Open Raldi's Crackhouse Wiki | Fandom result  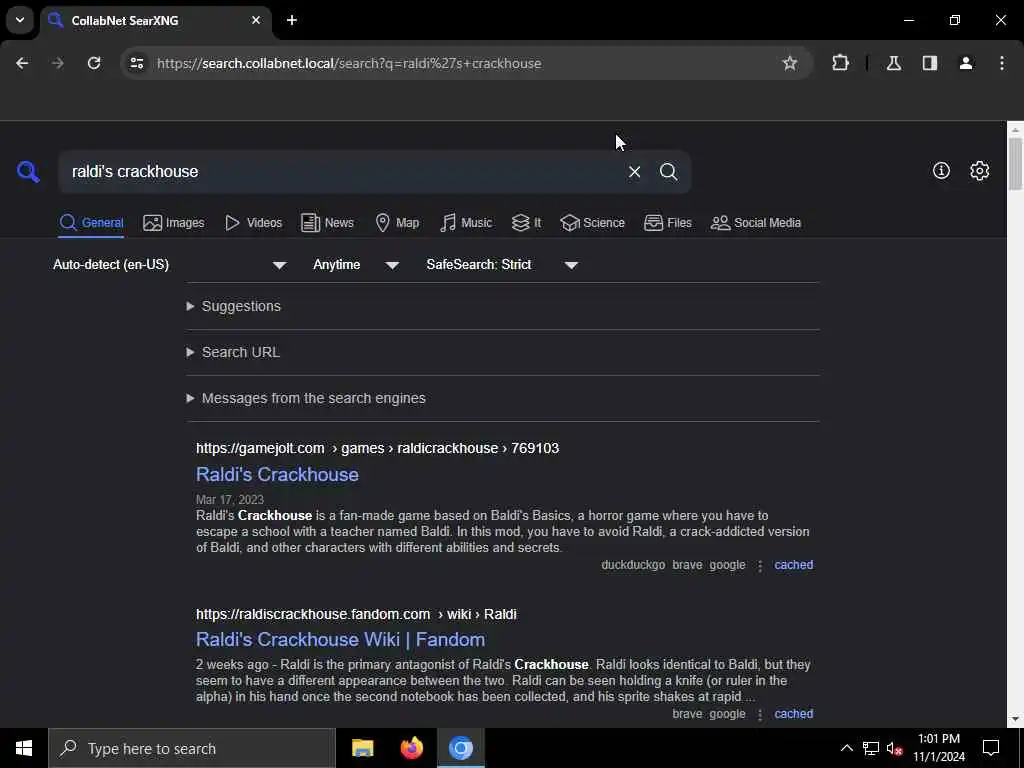point(340,639)
